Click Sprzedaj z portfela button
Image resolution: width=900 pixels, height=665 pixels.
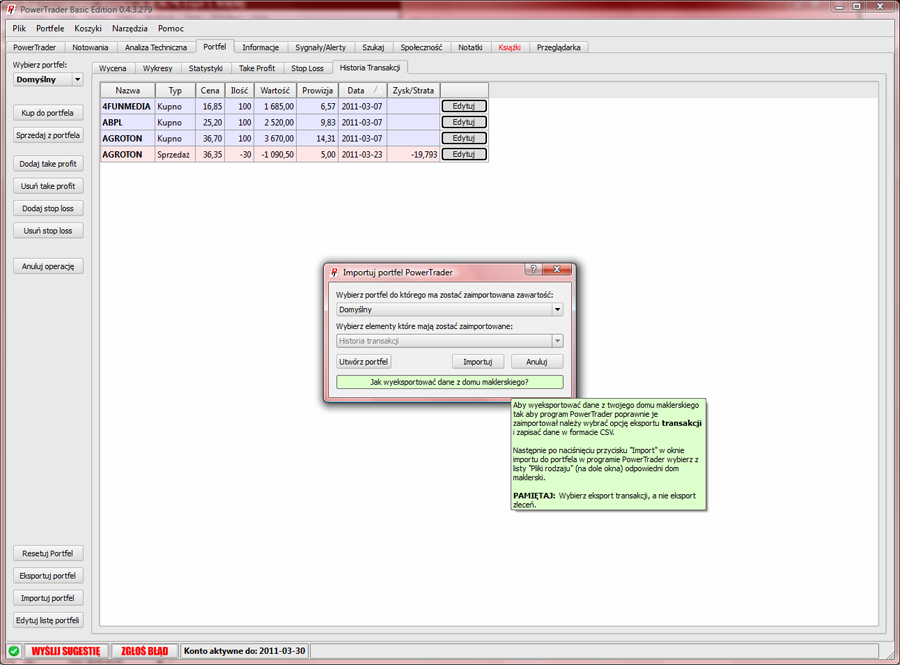click(48, 135)
